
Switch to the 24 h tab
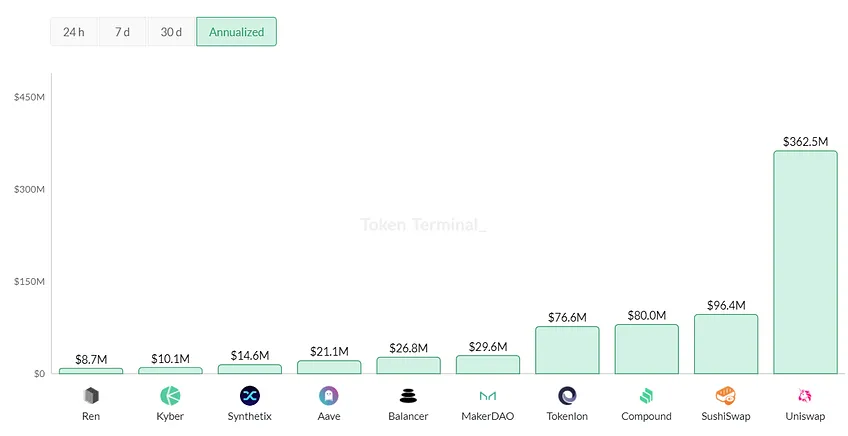click(x=74, y=32)
